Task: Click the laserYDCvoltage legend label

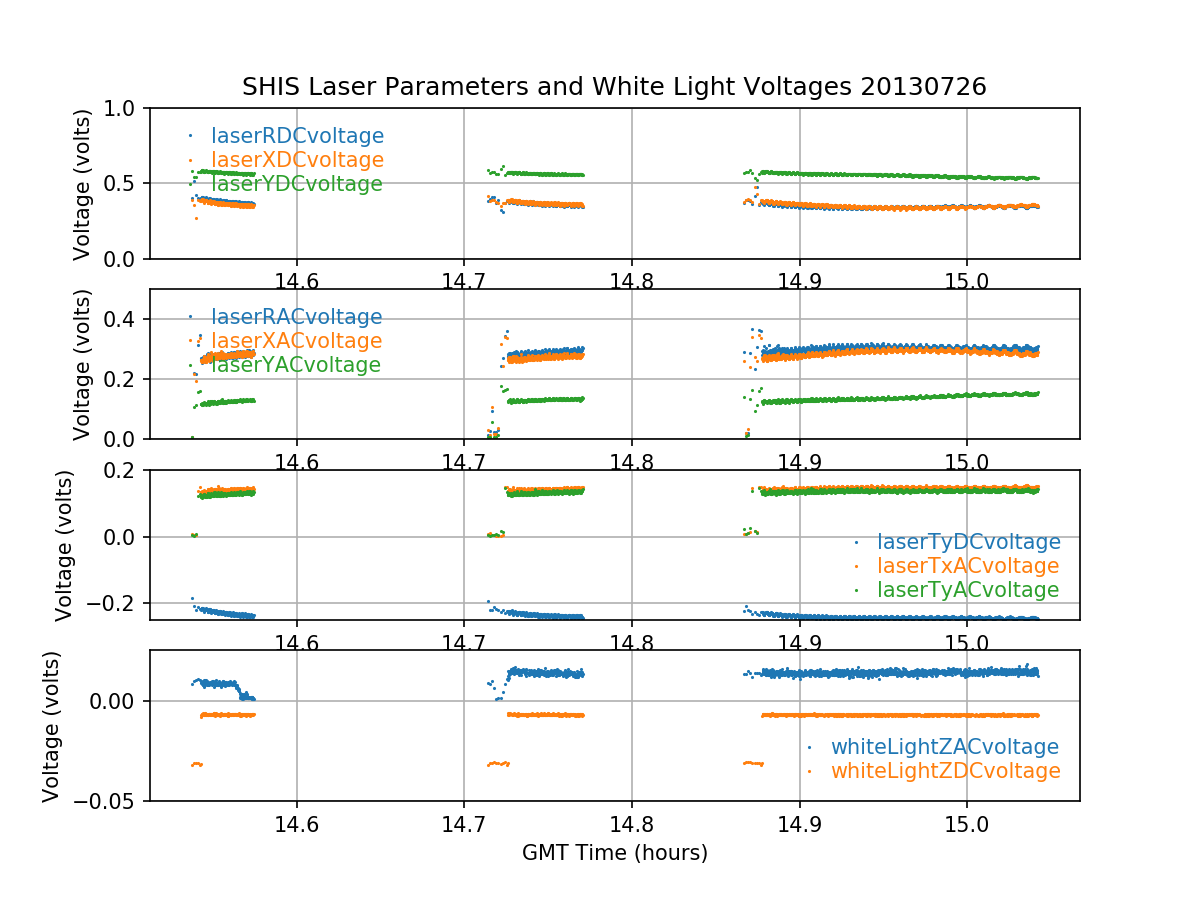Action: coord(297,184)
